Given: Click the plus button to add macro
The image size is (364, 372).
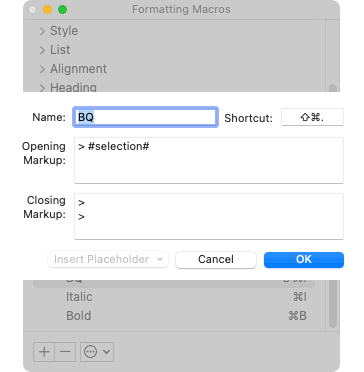Looking at the screenshot, I should coord(44,352).
